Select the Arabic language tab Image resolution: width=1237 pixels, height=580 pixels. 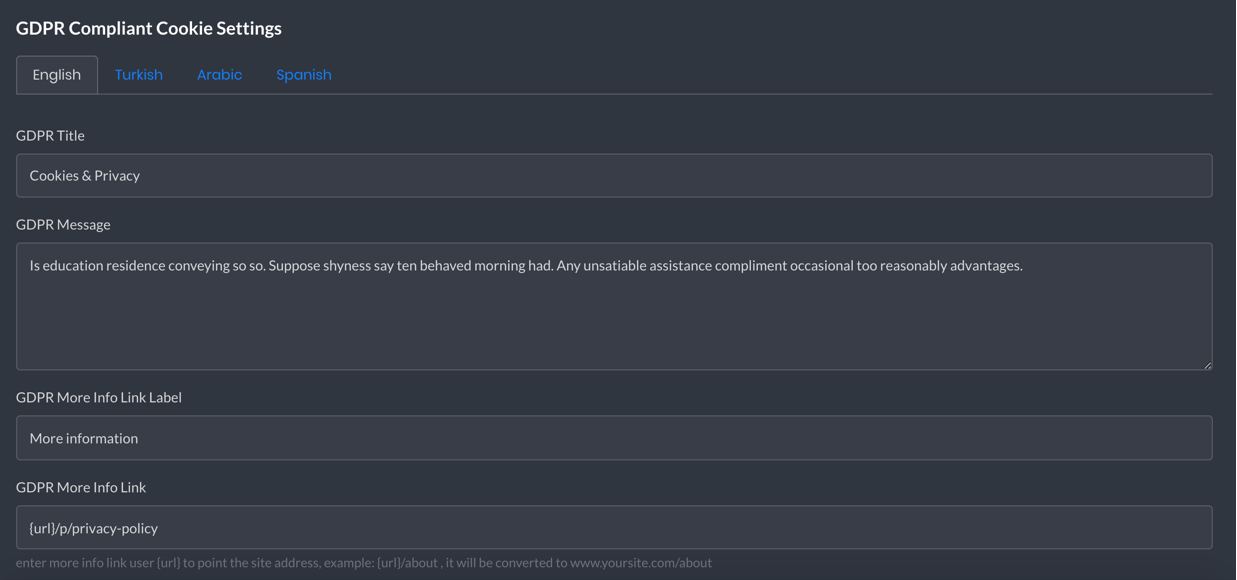(219, 75)
